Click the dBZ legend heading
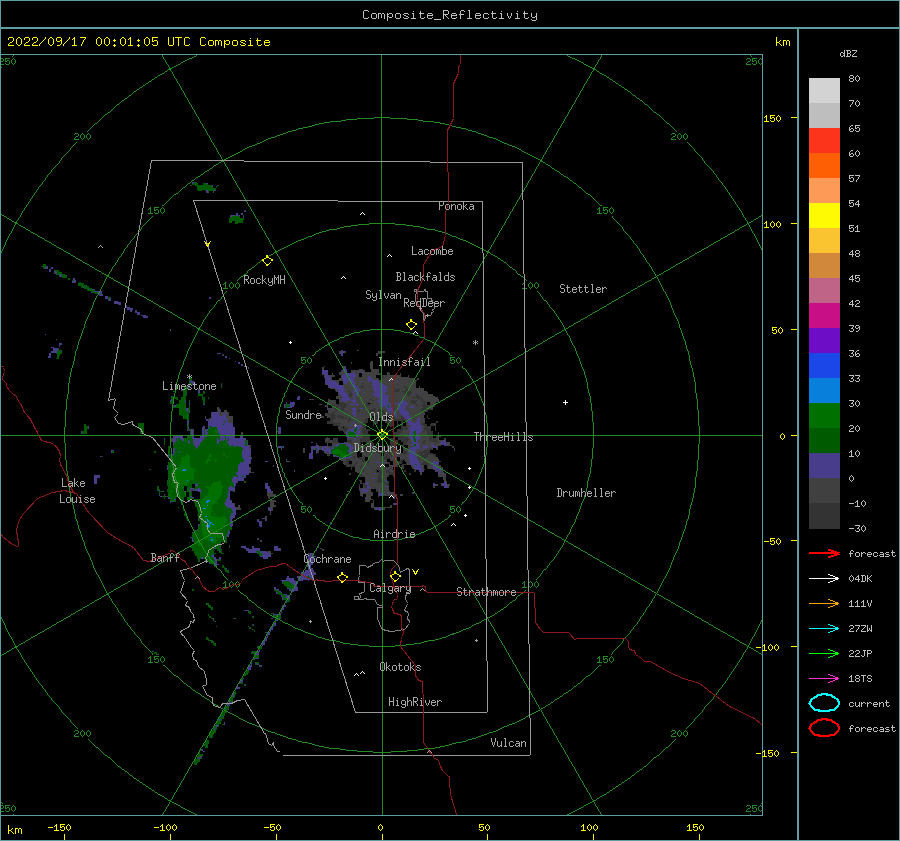This screenshot has width=900, height=841. [848, 53]
